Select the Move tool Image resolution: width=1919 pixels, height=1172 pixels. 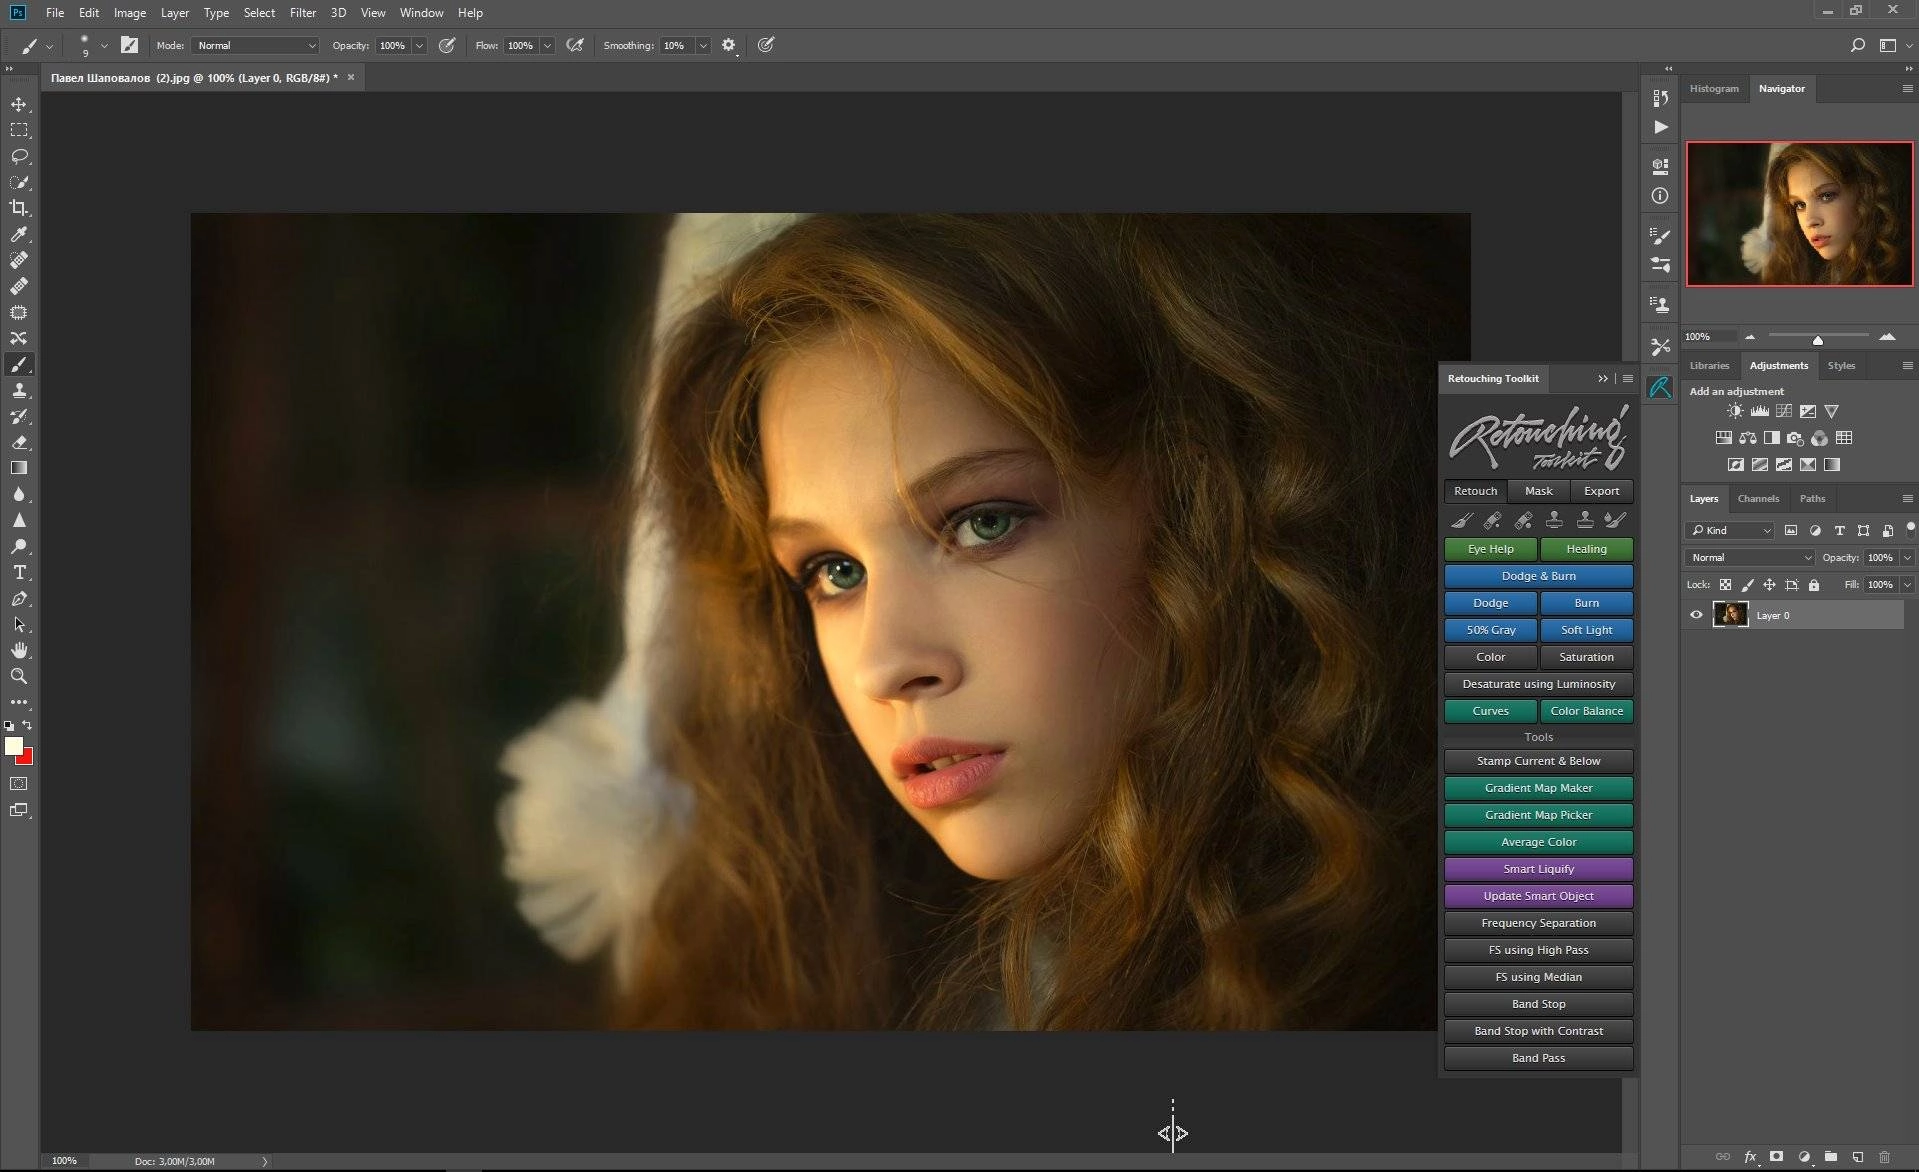tap(19, 104)
